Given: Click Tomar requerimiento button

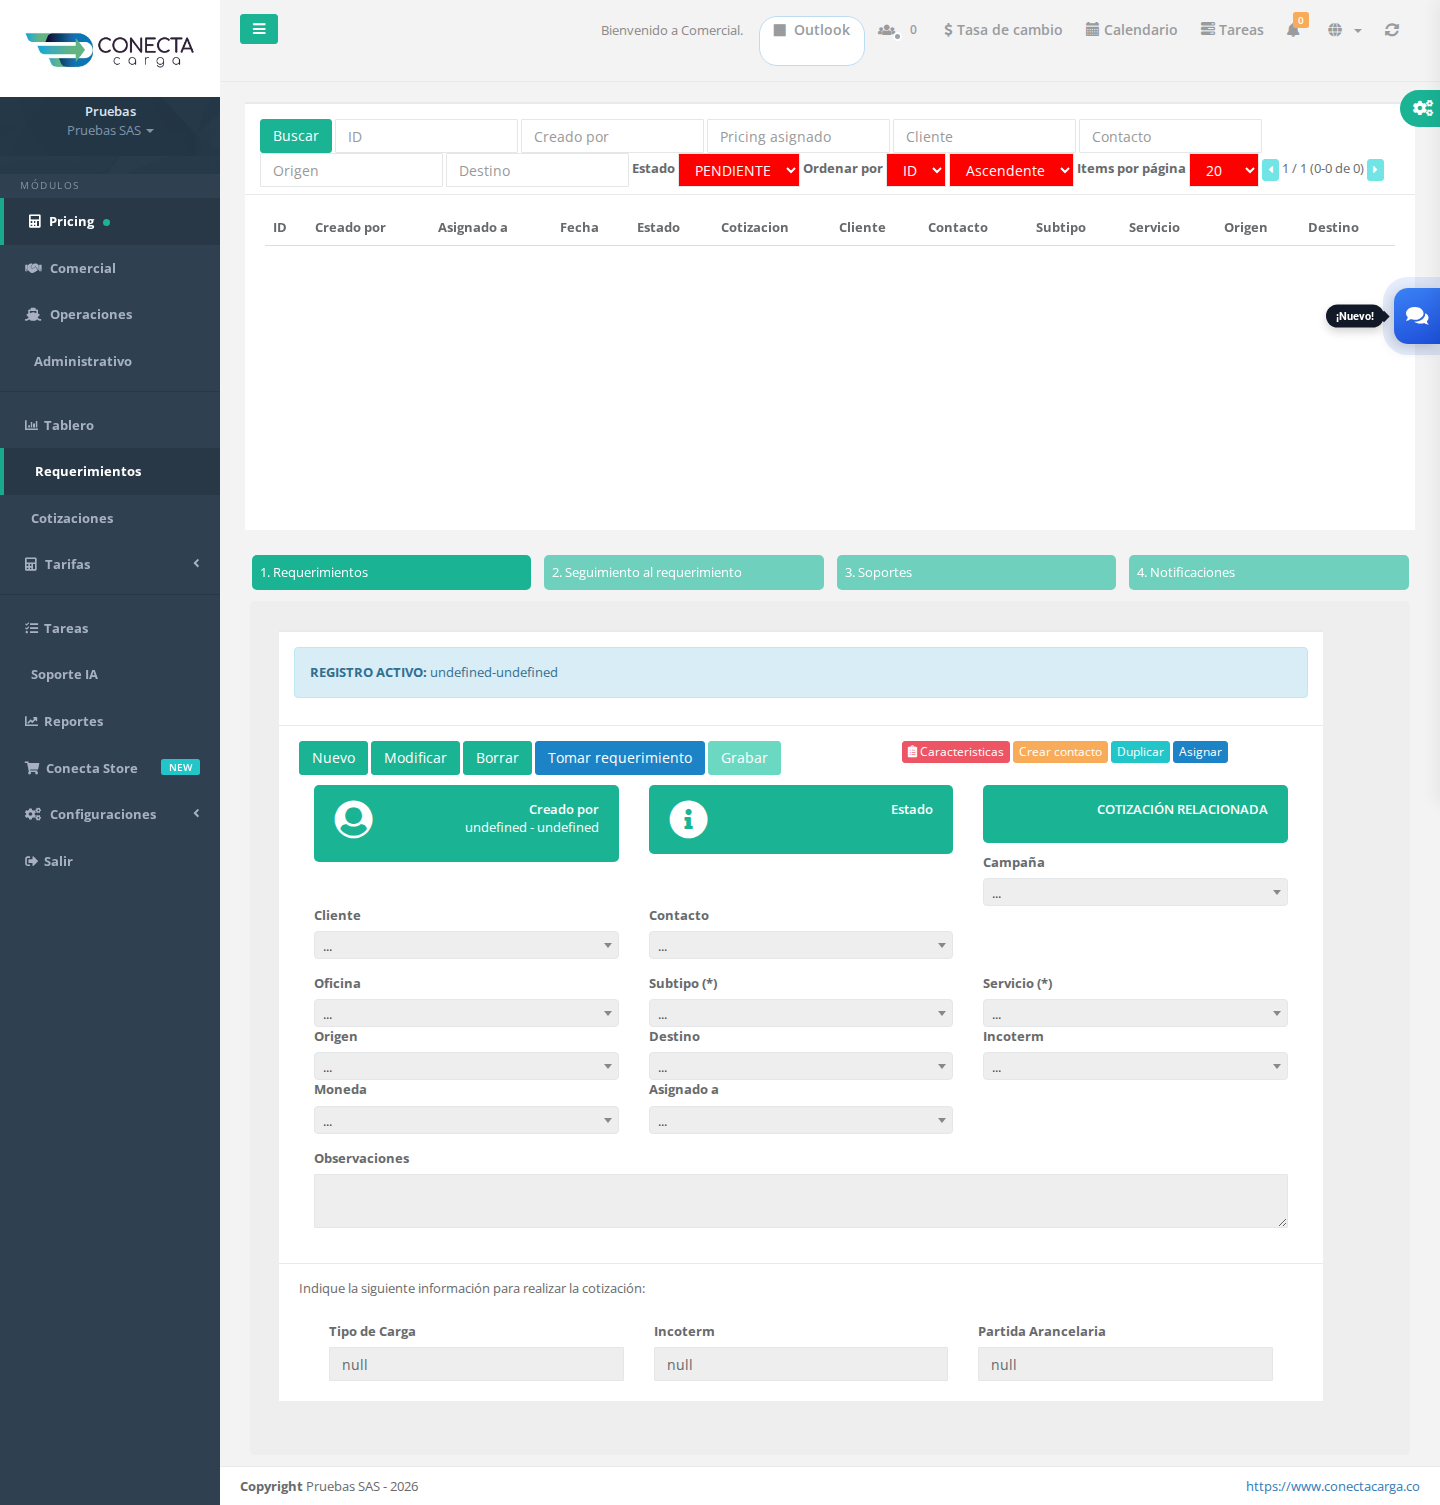Looking at the screenshot, I should (620, 758).
